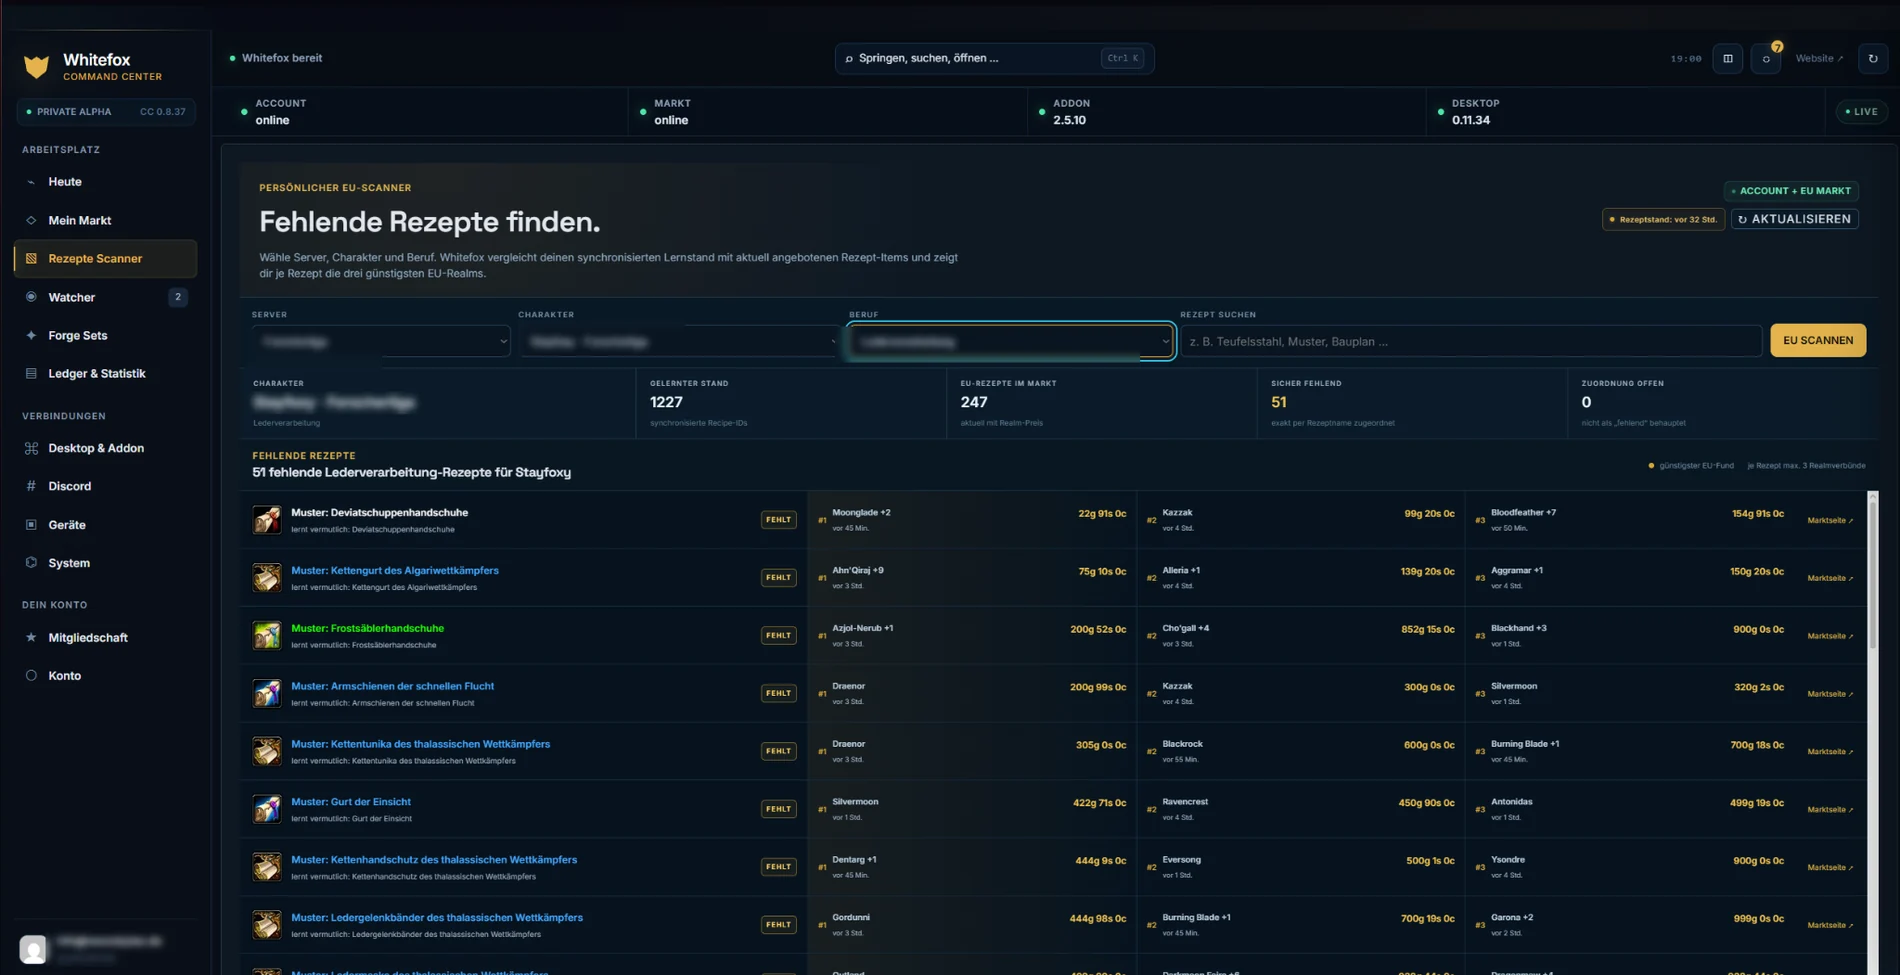Click the Private Alpha version badge
Image resolution: width=1900 pixels, height=975 pixels.
106,112
